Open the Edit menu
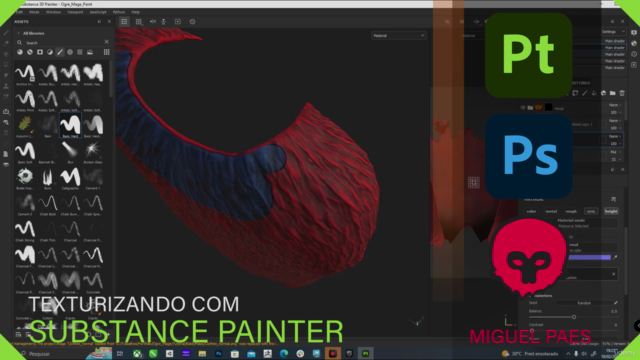This screenshot has width=640, height=360. pos(20,12)
